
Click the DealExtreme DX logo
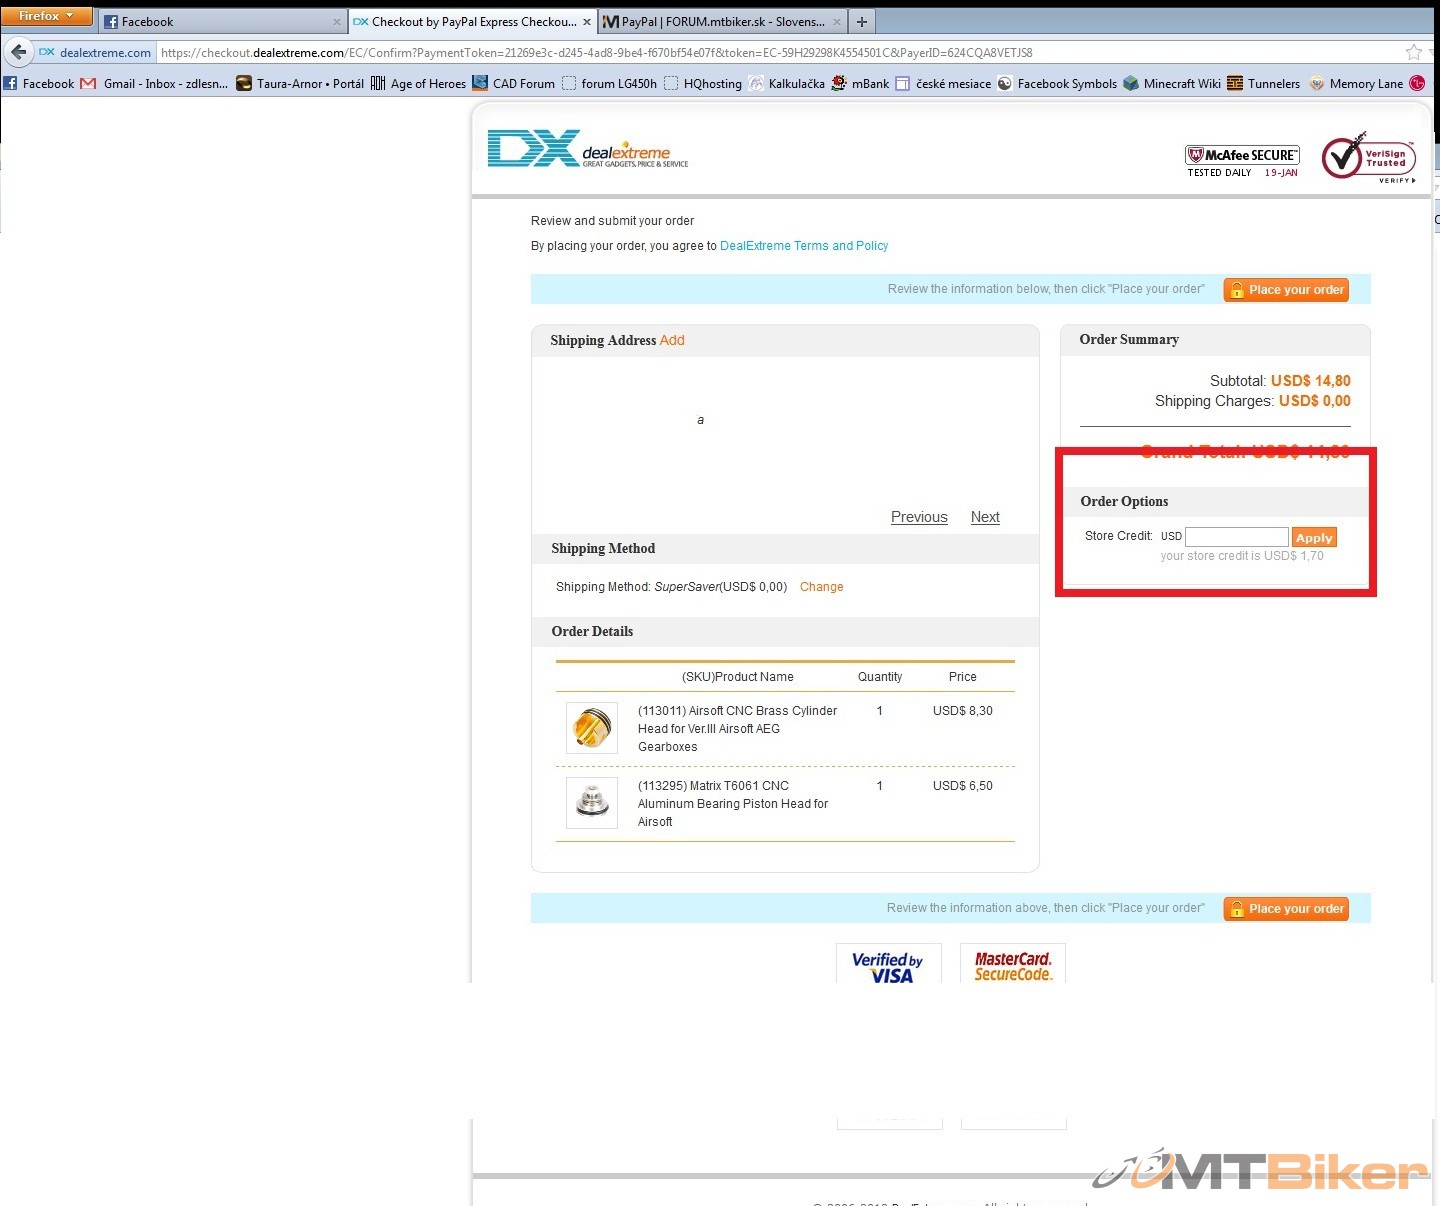[x=587, y=150]
